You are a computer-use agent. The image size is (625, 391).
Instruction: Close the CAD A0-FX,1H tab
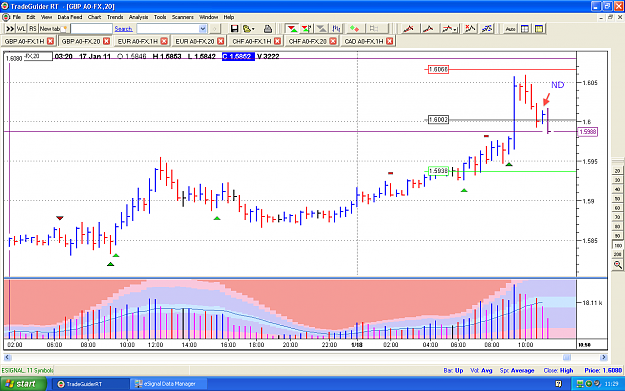pyautogui.click(x=389, y=41)
